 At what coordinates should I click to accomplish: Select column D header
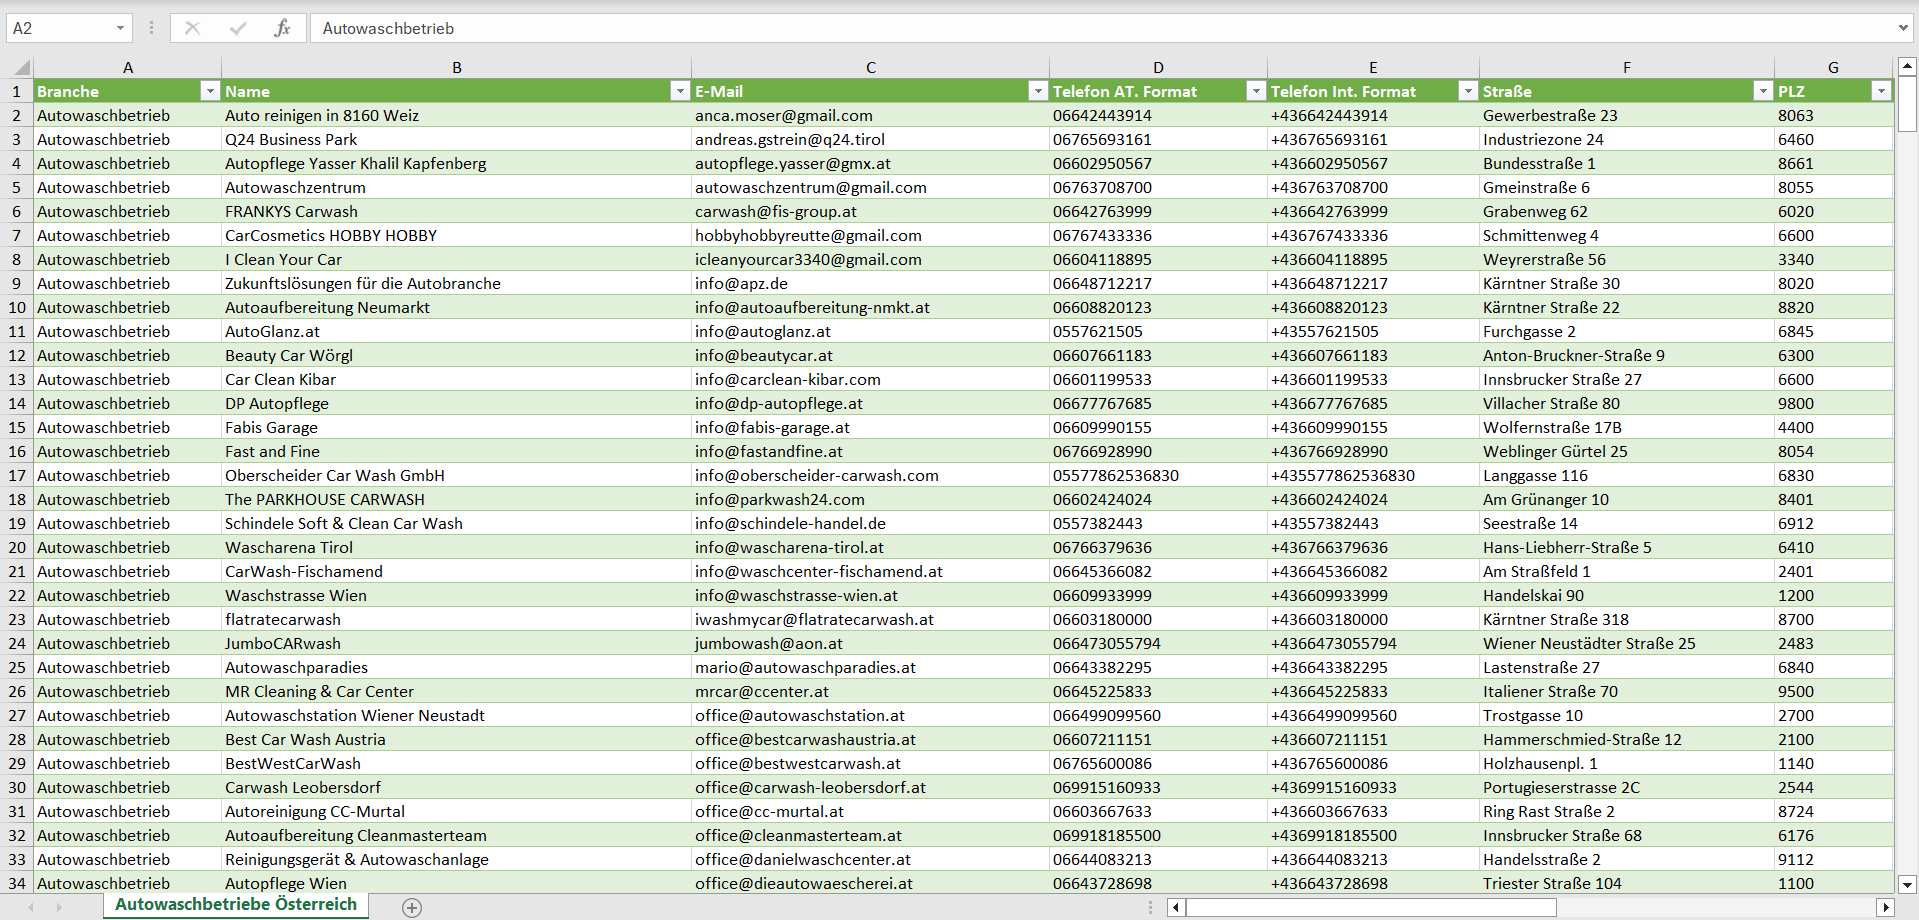pos(1158,67)
